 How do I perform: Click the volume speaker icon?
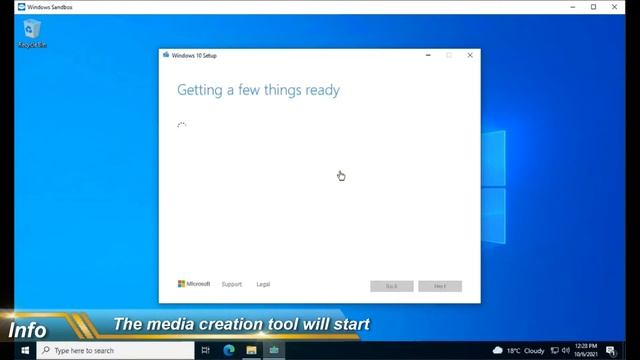pos(566,350)
